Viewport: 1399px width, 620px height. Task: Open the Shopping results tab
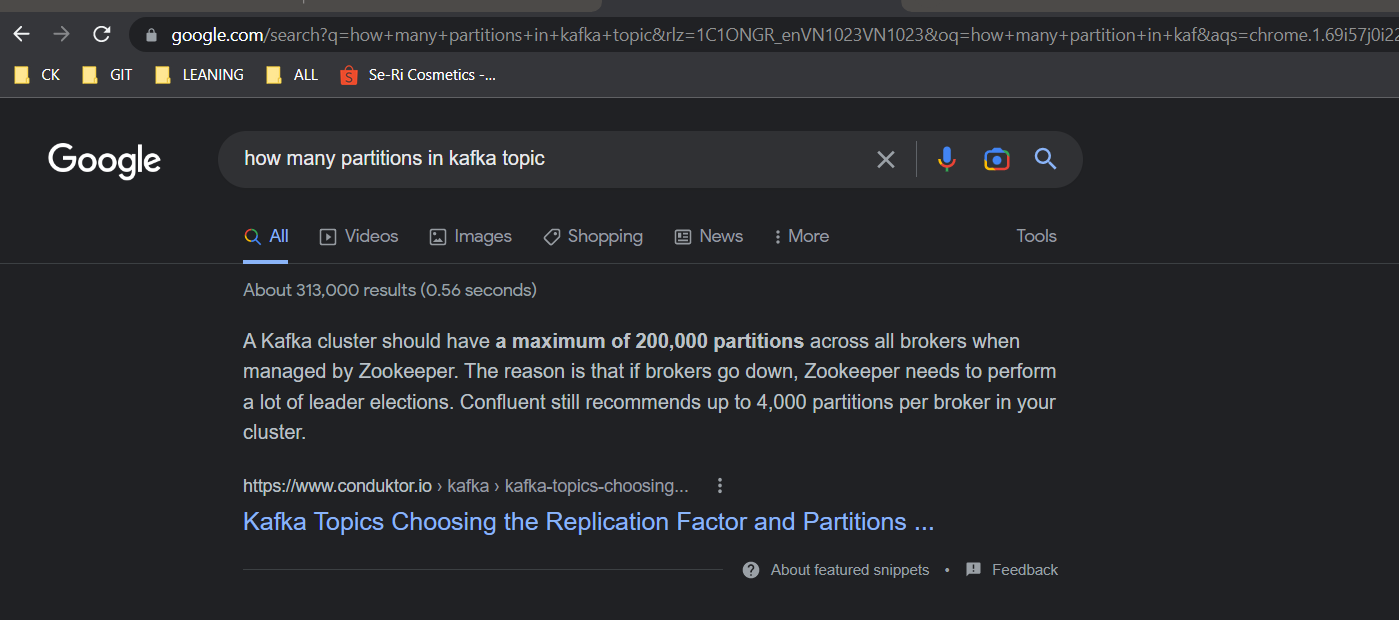coord(593,237)
